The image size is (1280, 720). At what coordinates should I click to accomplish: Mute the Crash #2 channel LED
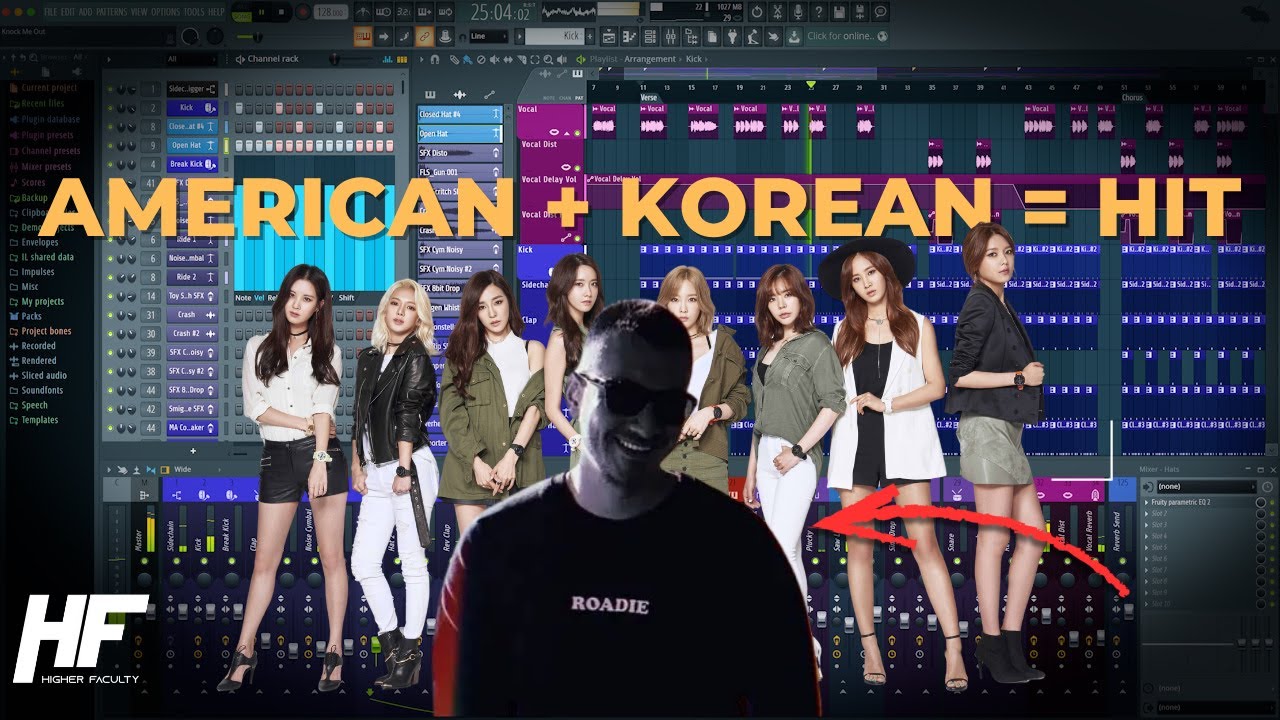109,334
